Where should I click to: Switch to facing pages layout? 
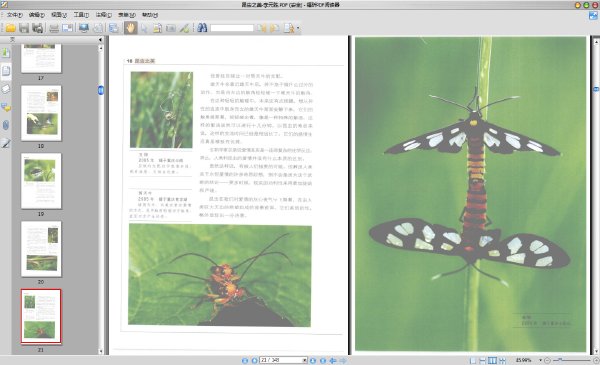pos(492,360)
